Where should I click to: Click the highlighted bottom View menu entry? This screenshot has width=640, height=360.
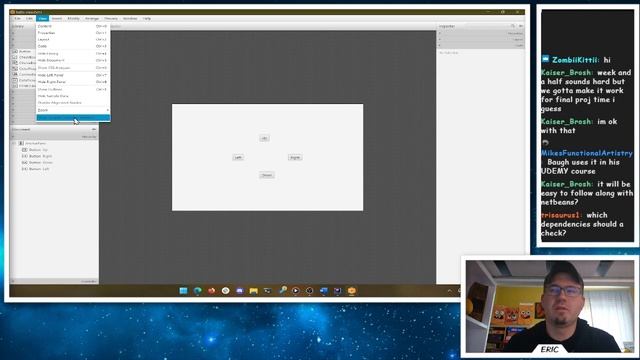pyautogui.click(x=73, y=118)
